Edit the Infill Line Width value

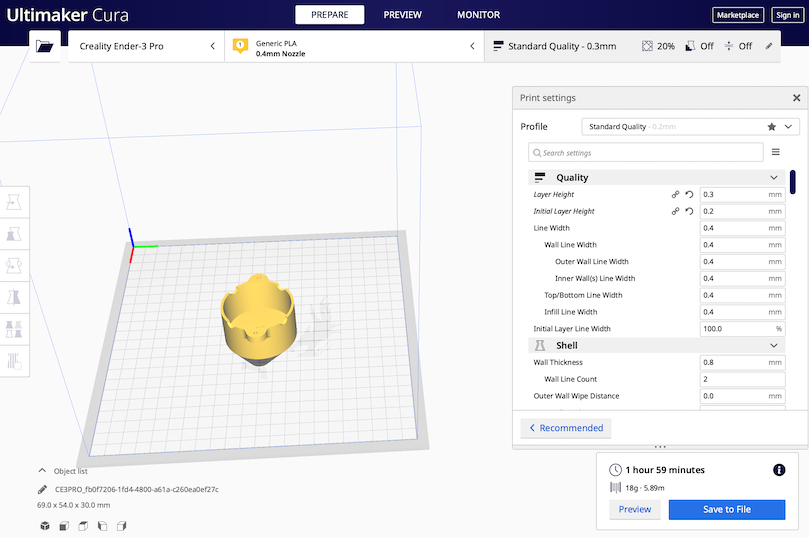(x=742, y=312)
